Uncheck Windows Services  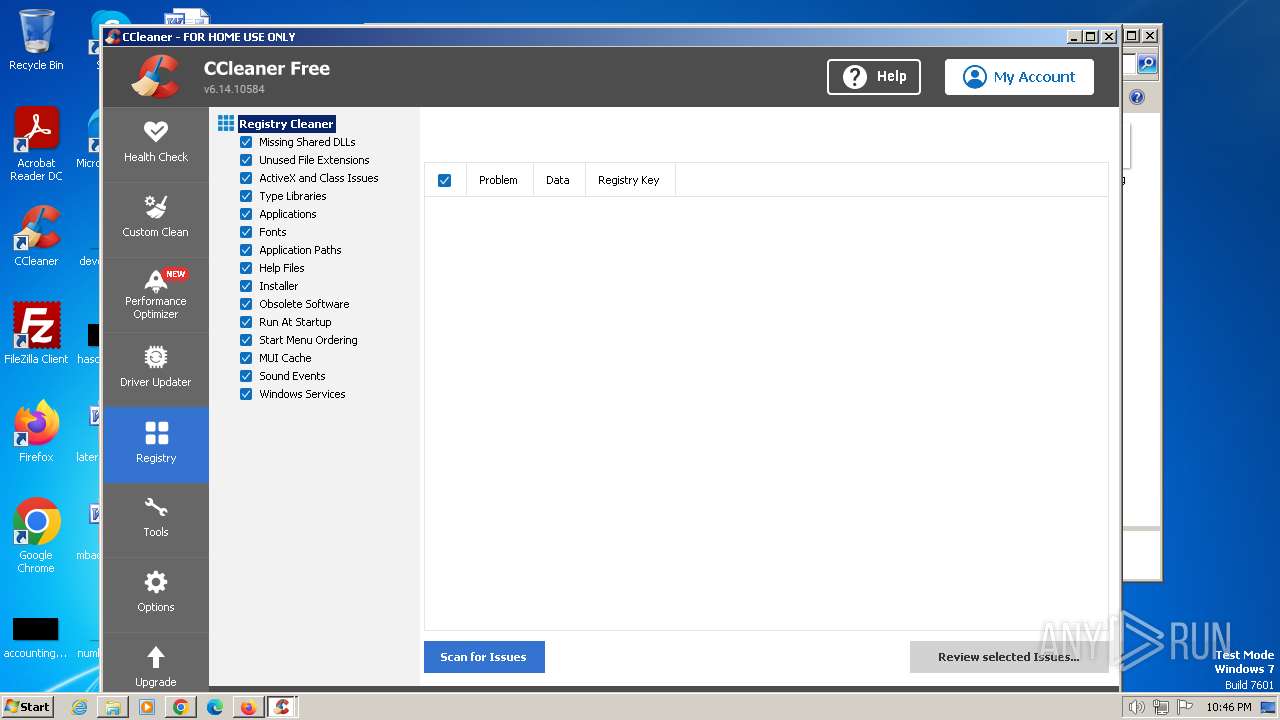pos(246,394)
